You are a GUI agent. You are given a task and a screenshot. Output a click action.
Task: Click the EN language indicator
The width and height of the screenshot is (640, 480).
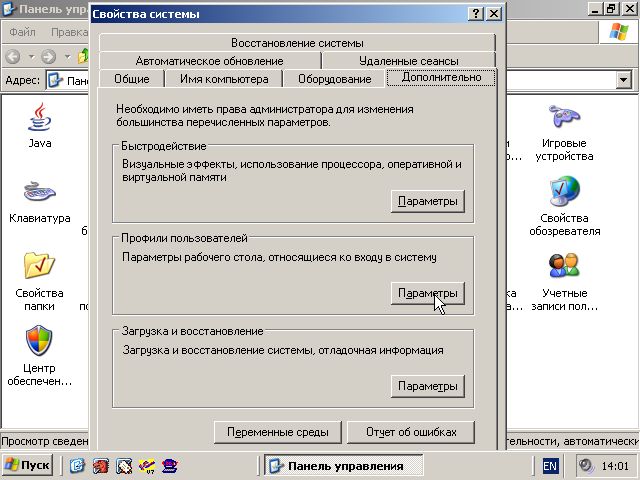[550, 466]
